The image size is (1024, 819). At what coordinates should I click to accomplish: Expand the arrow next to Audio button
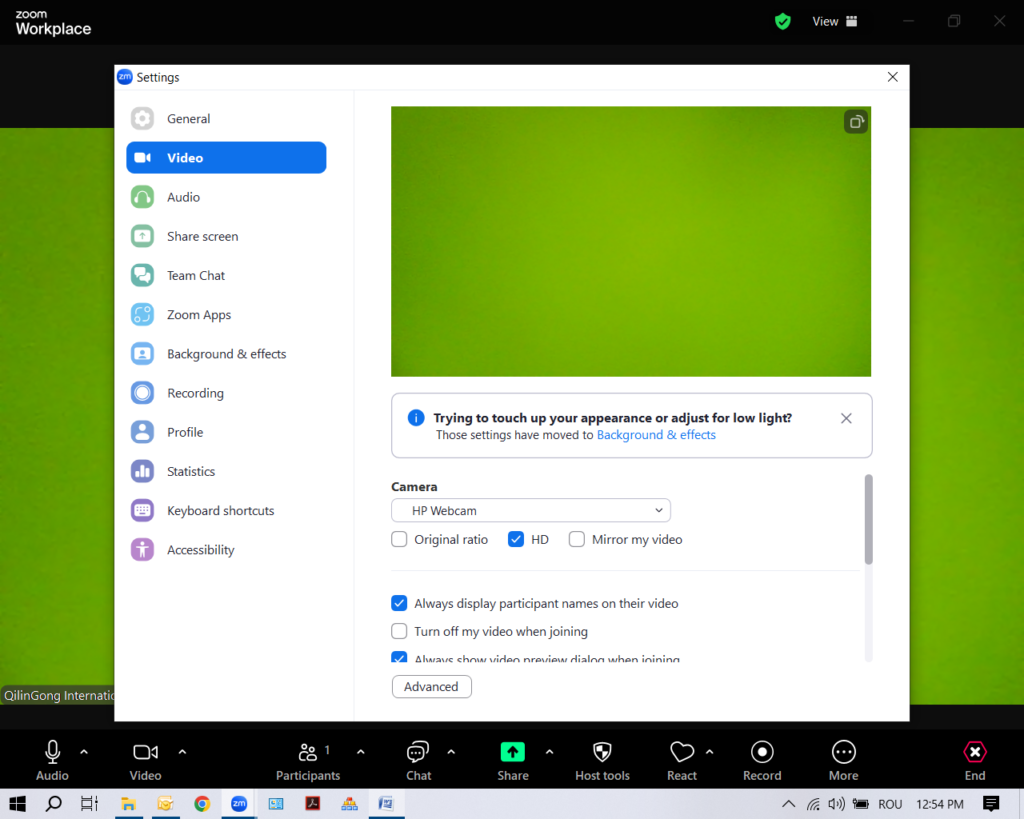[84, 752]
